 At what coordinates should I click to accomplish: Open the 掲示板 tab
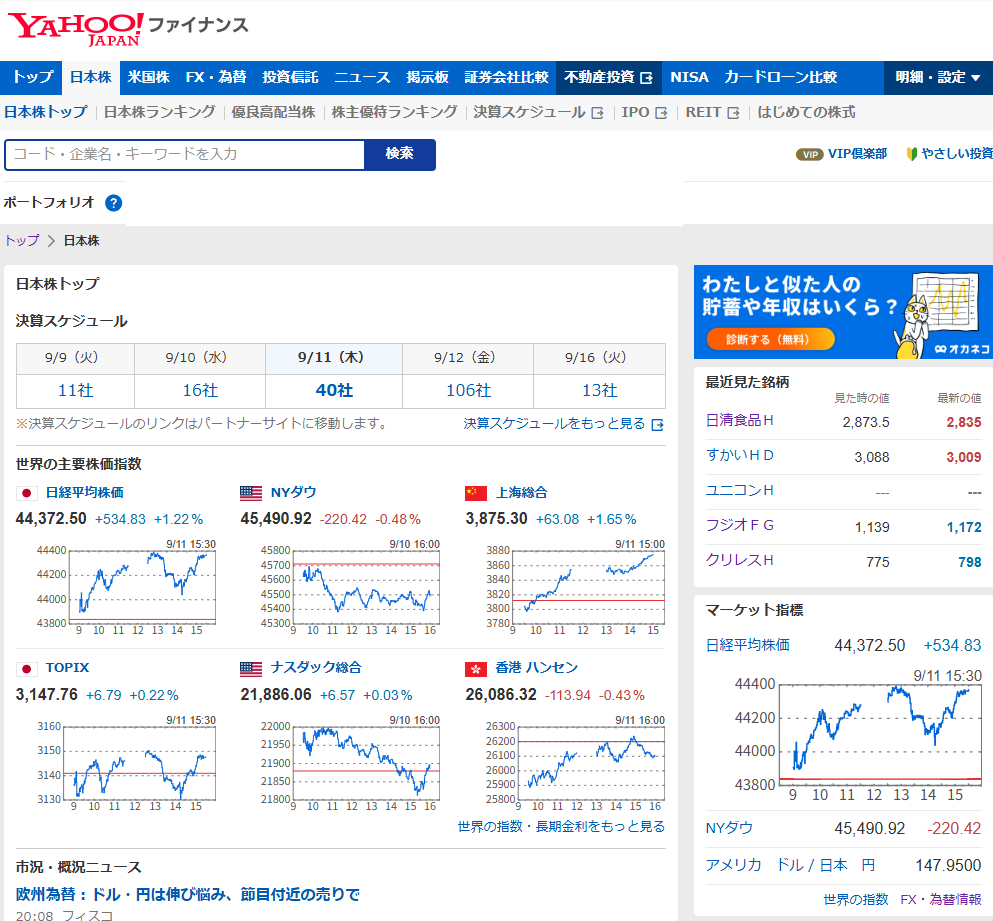427,77
